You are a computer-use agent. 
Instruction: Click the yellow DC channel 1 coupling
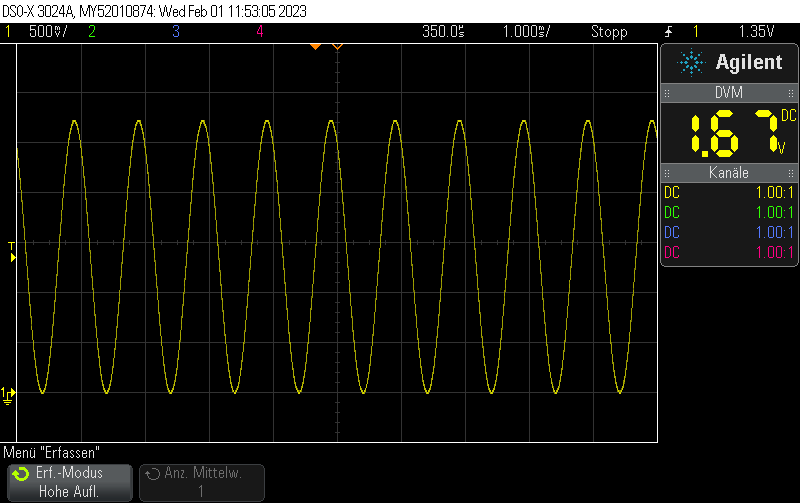click(672, 193)
